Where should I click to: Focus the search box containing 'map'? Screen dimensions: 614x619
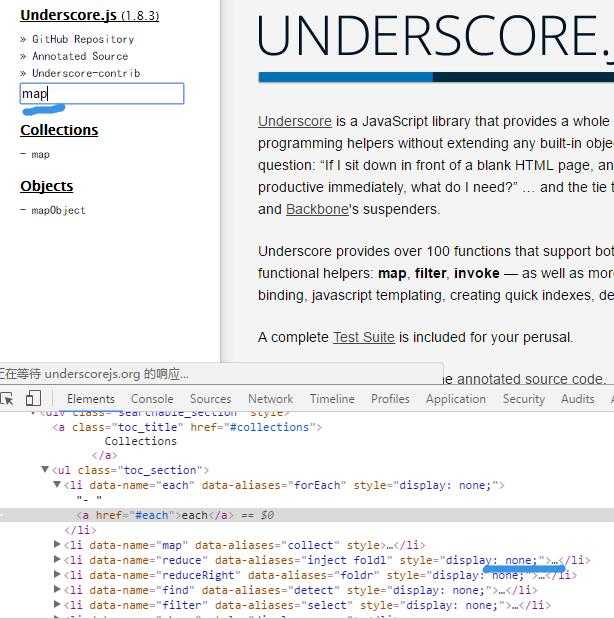[102, 94]
